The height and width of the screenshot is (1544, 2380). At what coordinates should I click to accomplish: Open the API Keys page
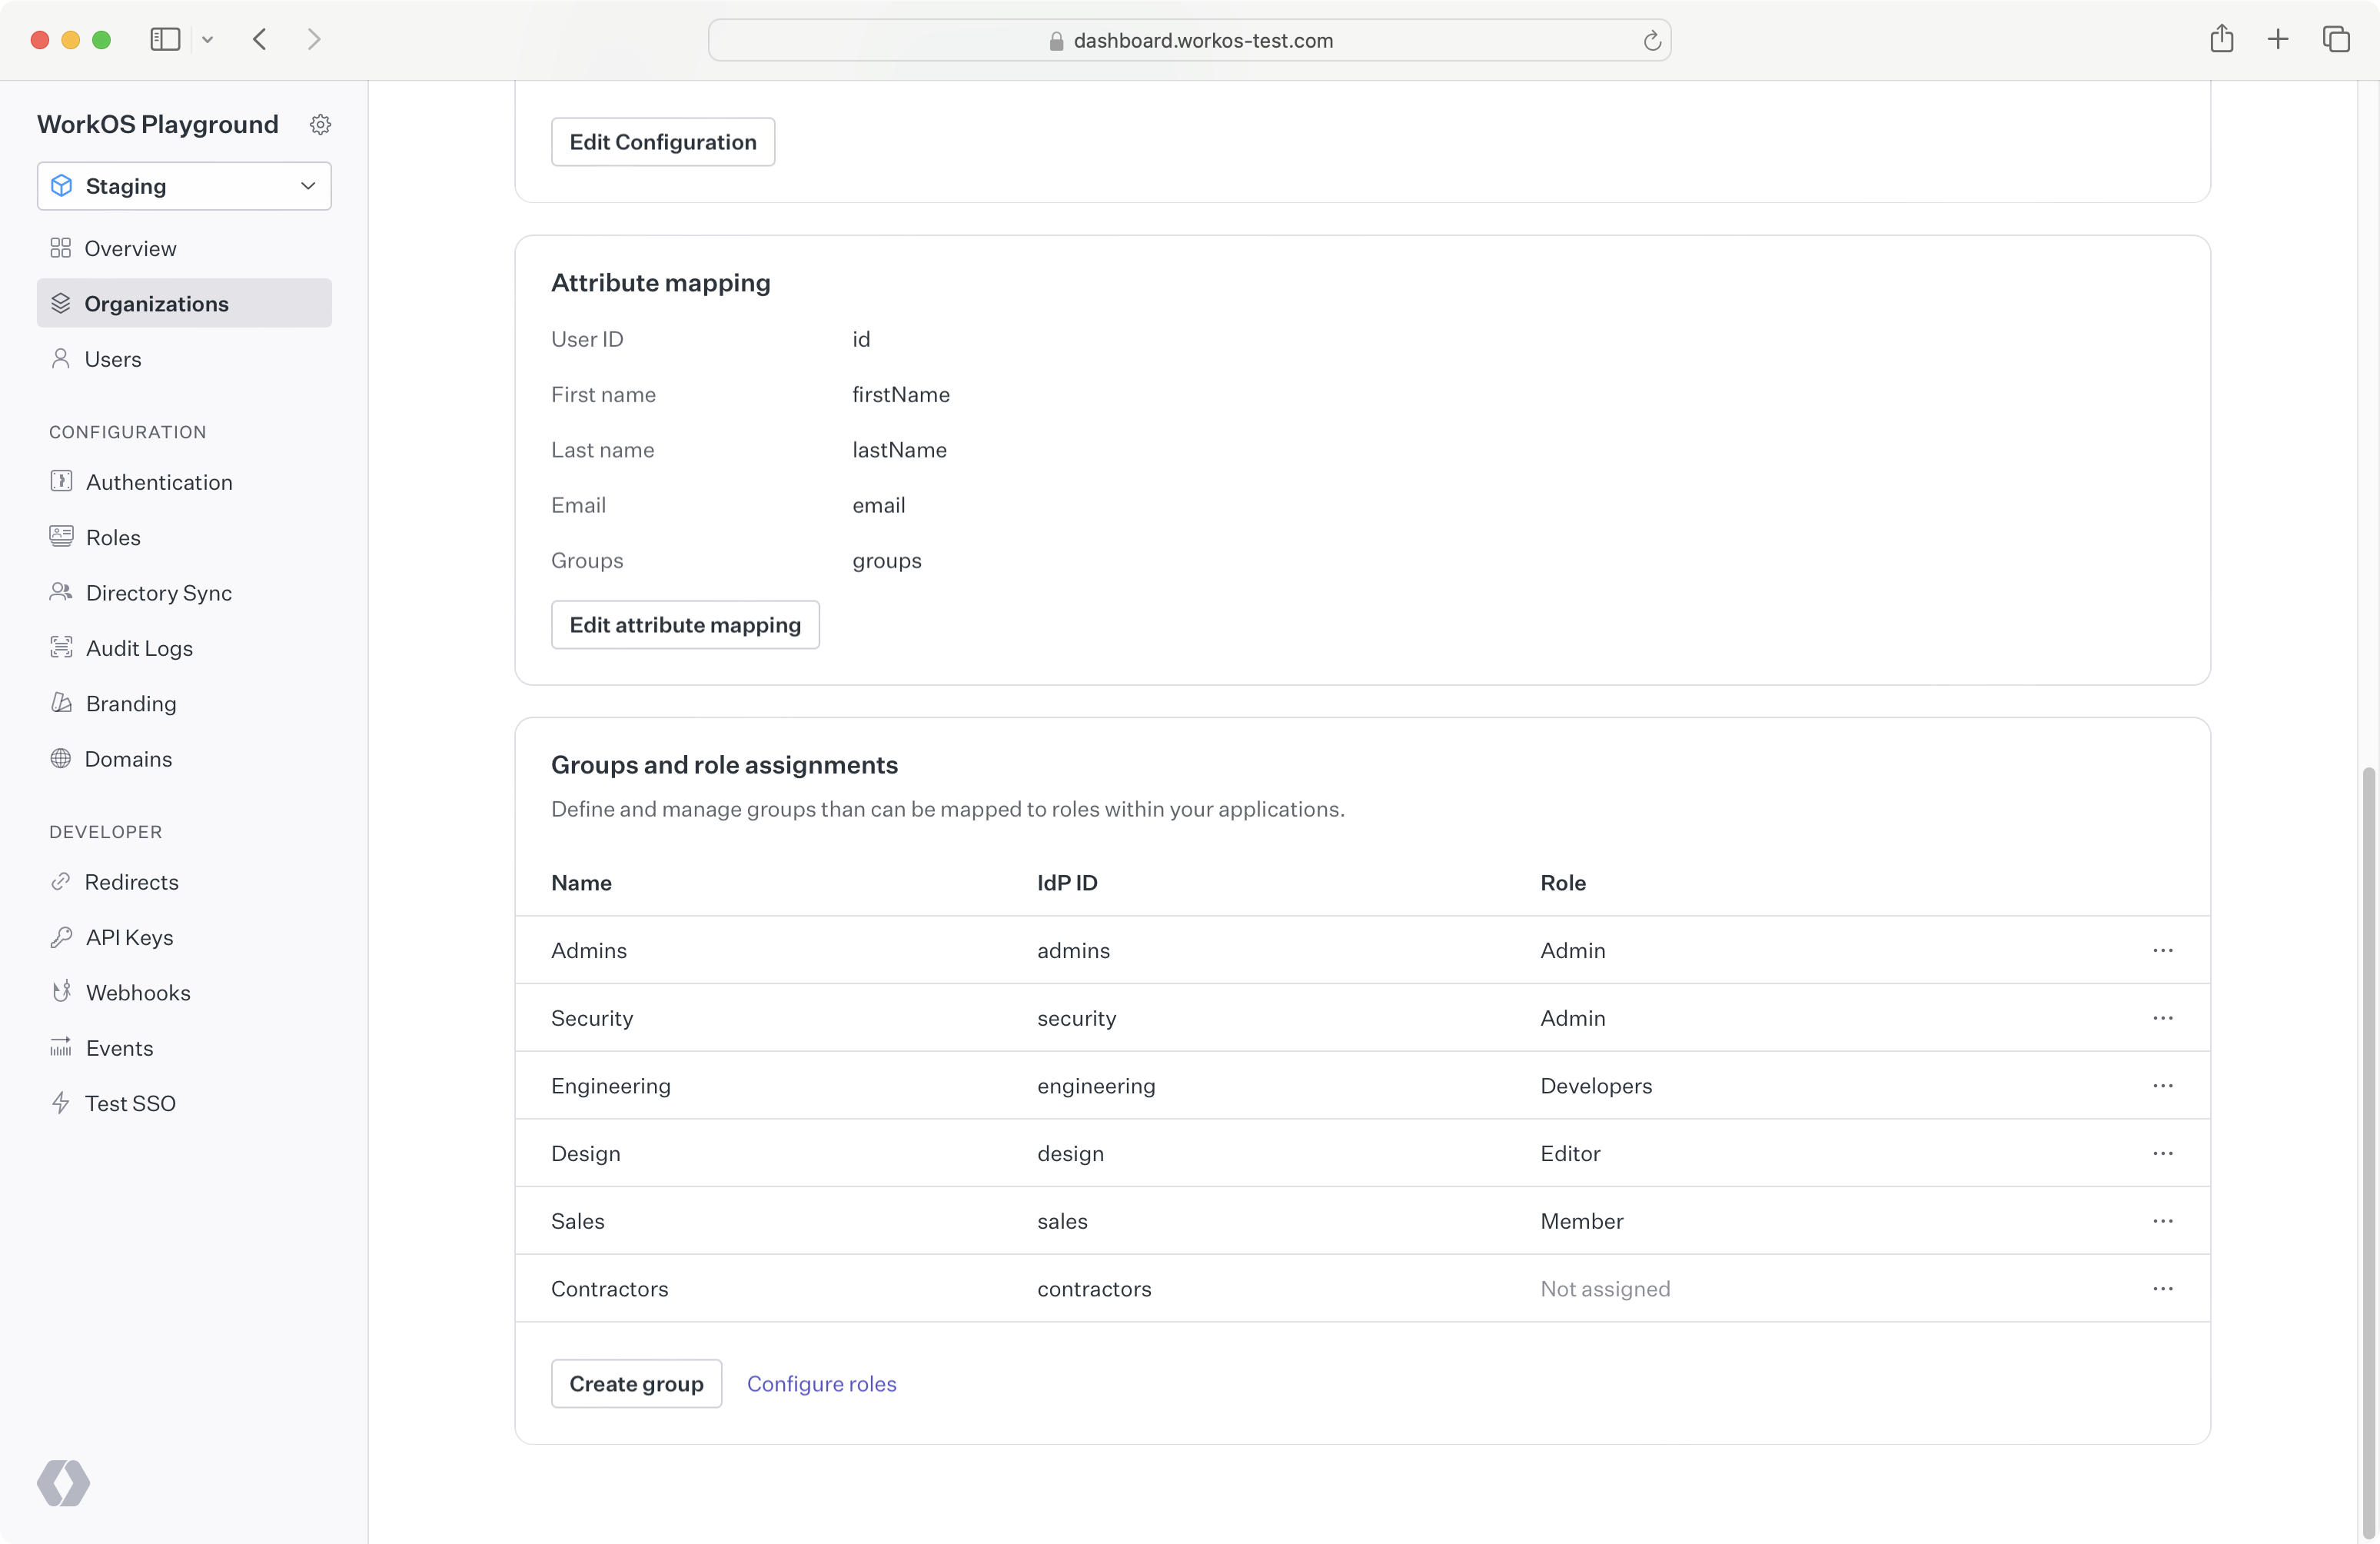(129, 937)
